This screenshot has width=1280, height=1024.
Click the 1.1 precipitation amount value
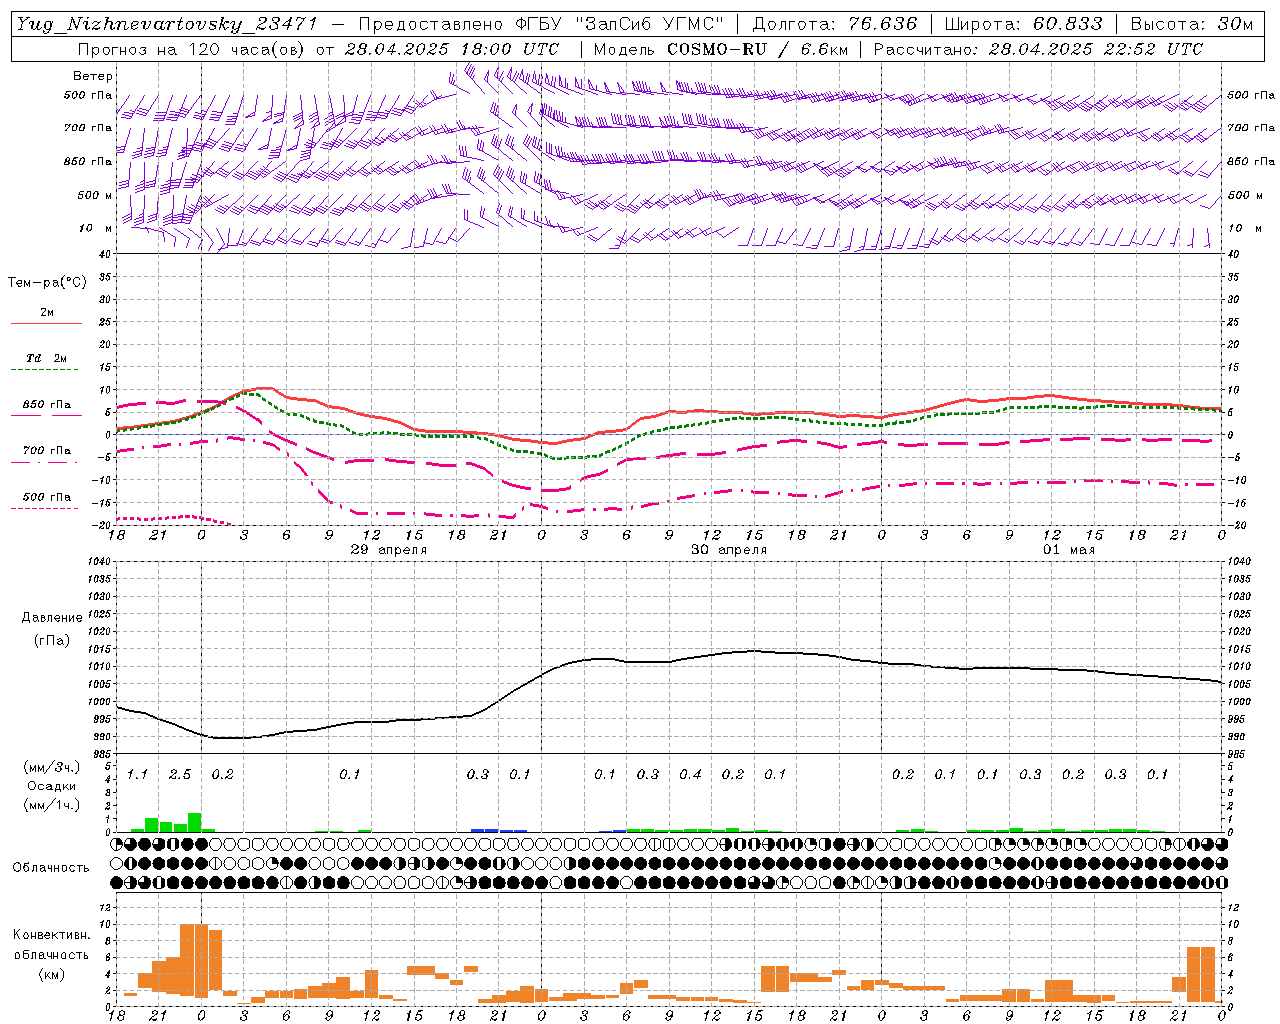[x=137, y=775]
